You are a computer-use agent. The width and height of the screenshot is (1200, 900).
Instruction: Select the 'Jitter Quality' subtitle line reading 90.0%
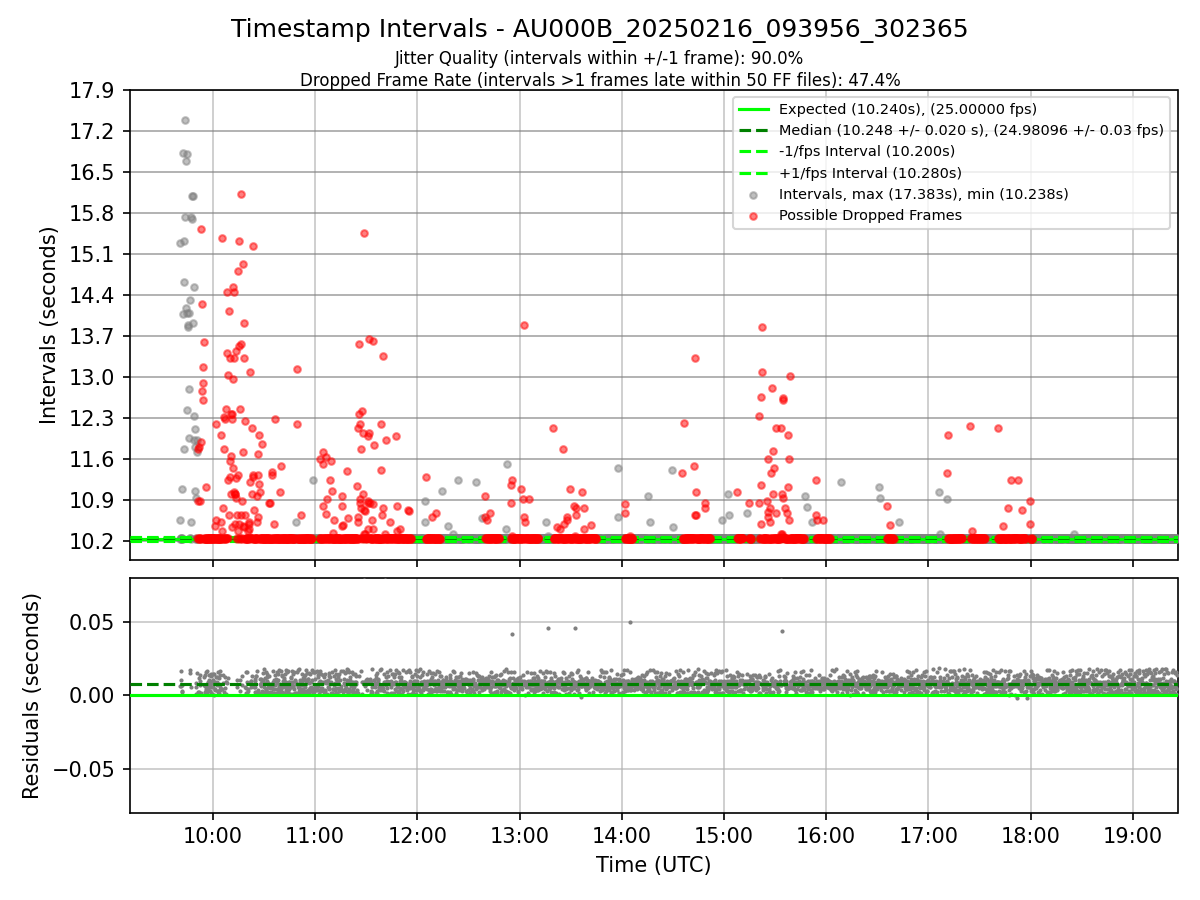tap(599, 58)
